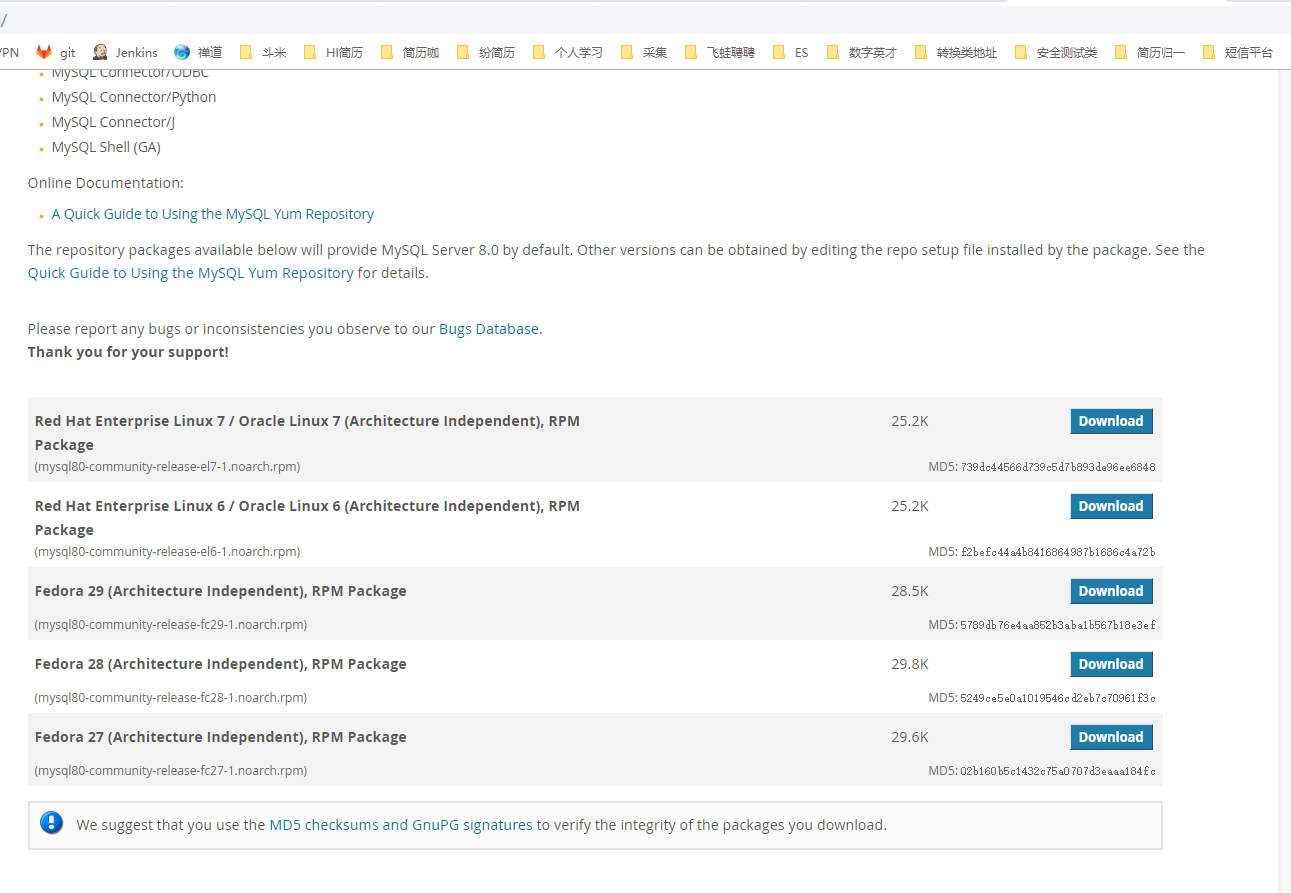The image size is (1291, 893).
Task: Open the MD5 checksums and GnuPG signatures link
Action: click(401, 825)
